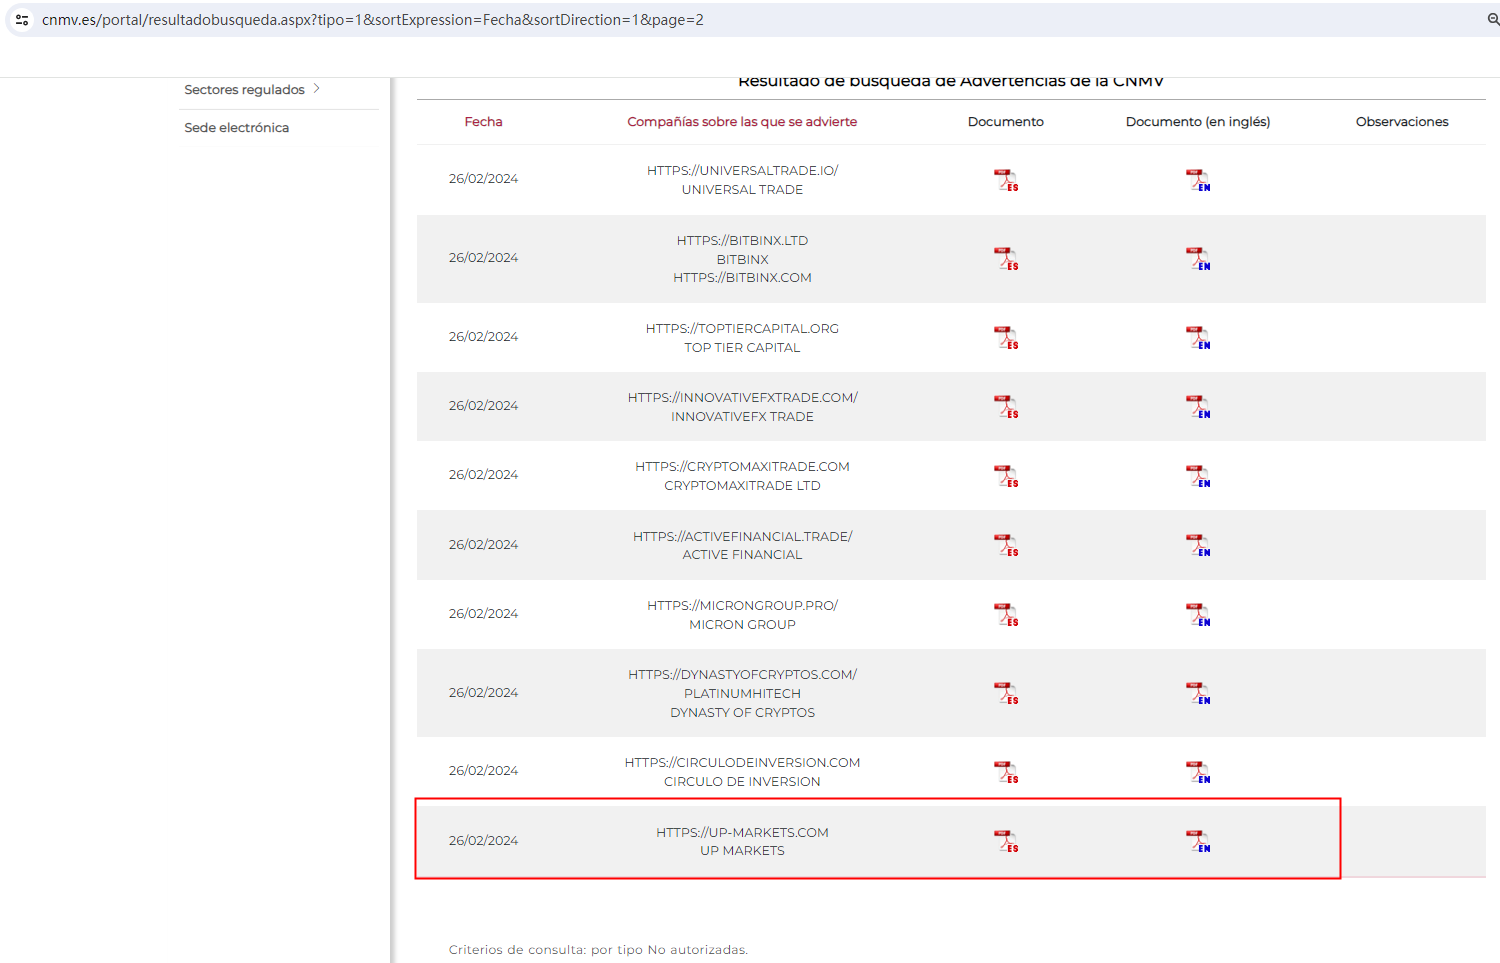Viewport: 1500px width, 963px height.
Task: Select the HTTPS://CRYPTOMAXITRADE.COM text
Action: [742, 467]
